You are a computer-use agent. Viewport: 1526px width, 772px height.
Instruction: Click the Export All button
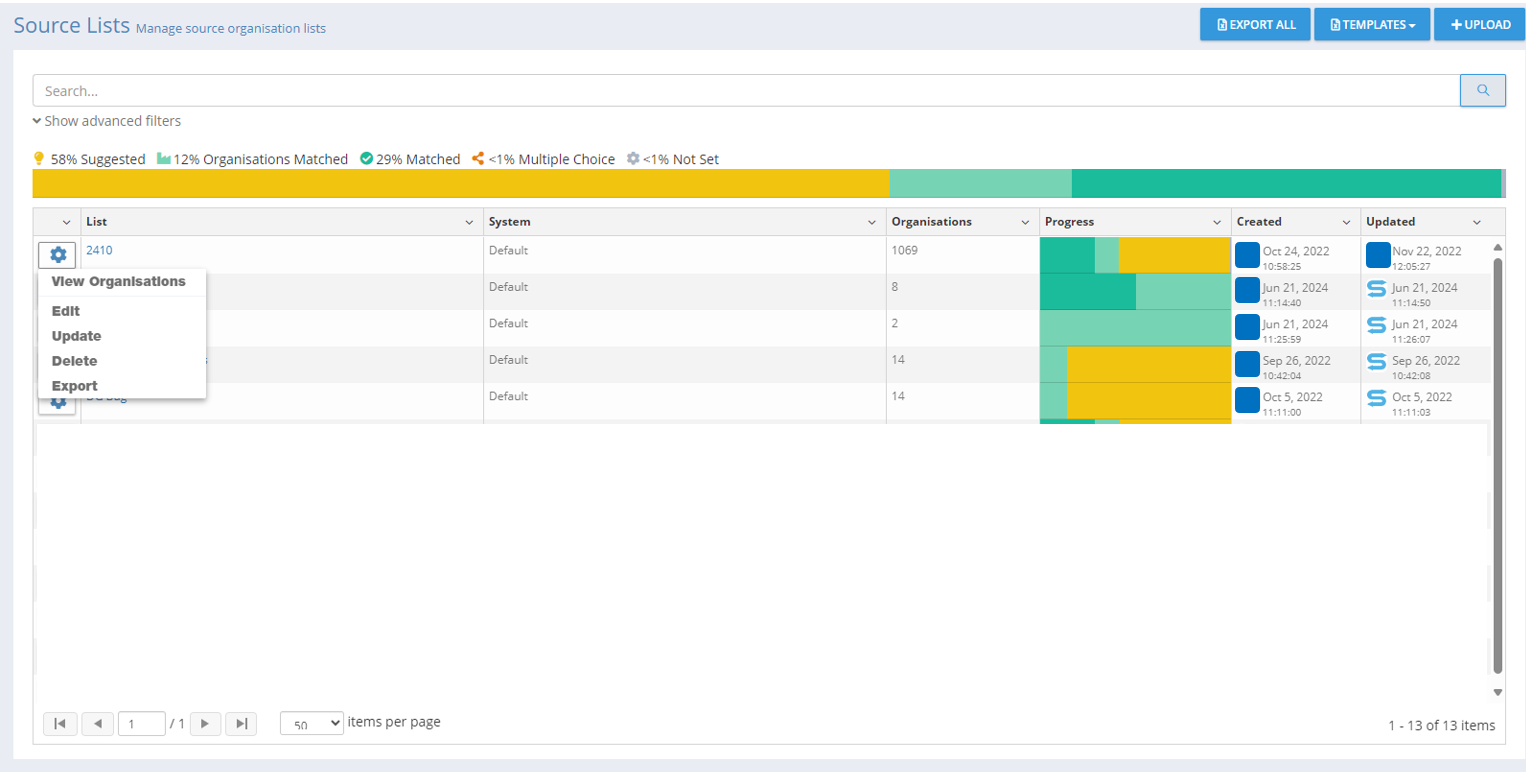pos(1254,25)
